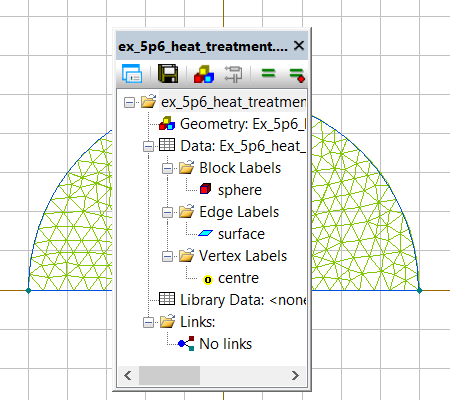Click the colored cubes icon beside Geometry

click(167, 124)
